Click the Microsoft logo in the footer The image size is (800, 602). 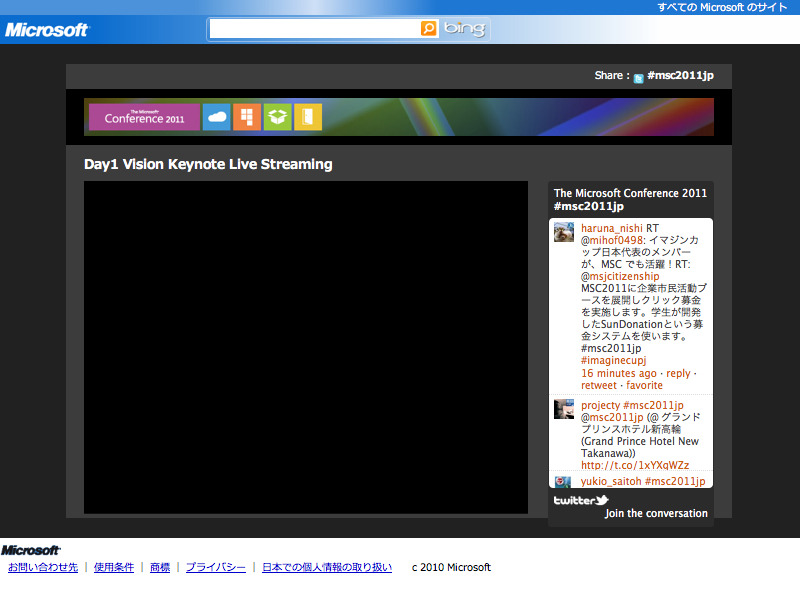click(x=31, y=550)
